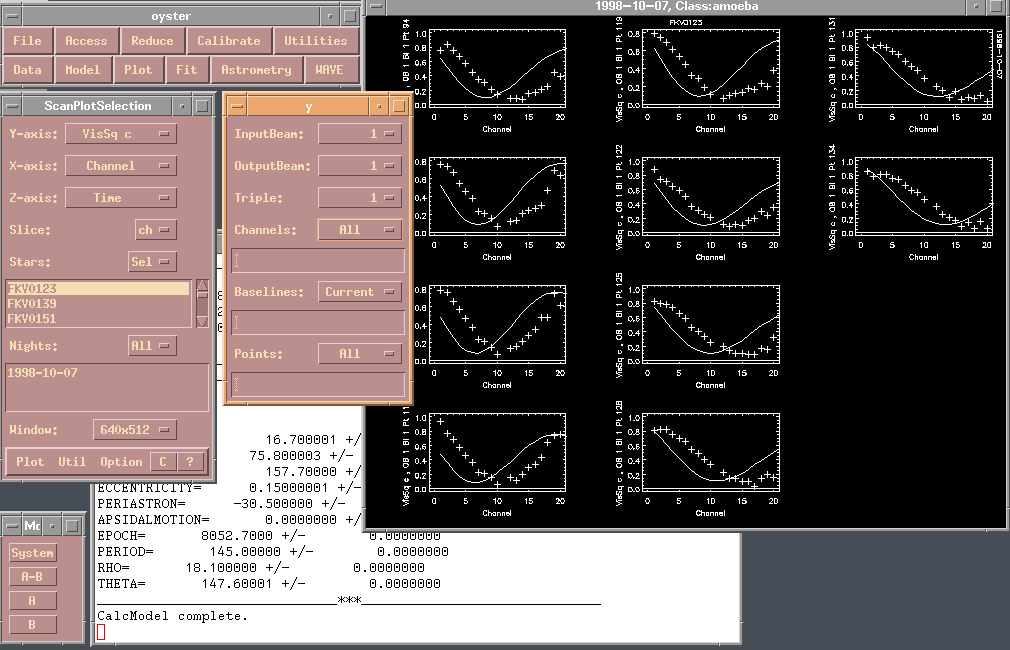1010x650 pixels.
Task: Open the Baselines Current dropdown
Action: pyautogui.click(x=360, y=292)
